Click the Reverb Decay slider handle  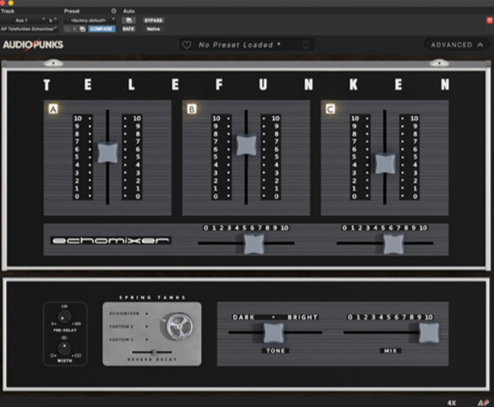(x=154, y=352)
